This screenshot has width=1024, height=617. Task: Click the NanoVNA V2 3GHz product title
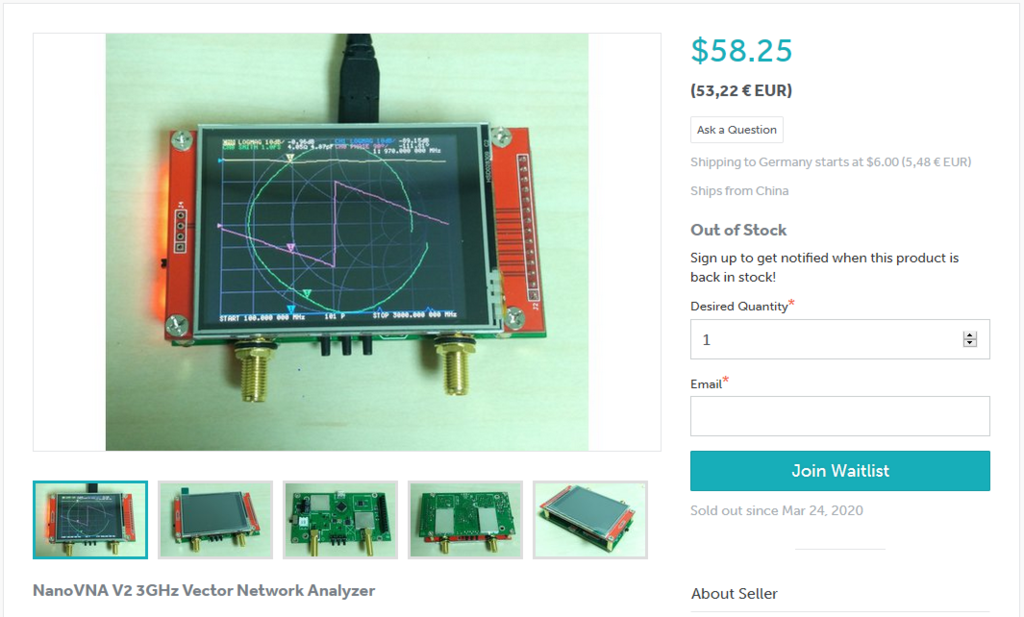click(x=204, y=590)
